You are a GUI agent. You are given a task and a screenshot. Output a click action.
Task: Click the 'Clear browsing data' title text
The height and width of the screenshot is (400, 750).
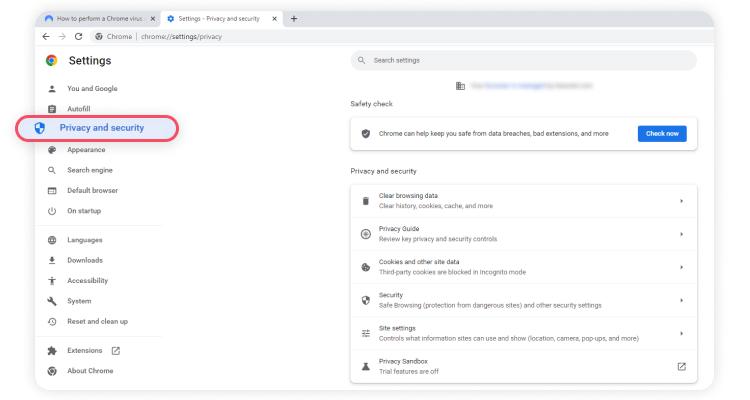click(x=408, y=196)
